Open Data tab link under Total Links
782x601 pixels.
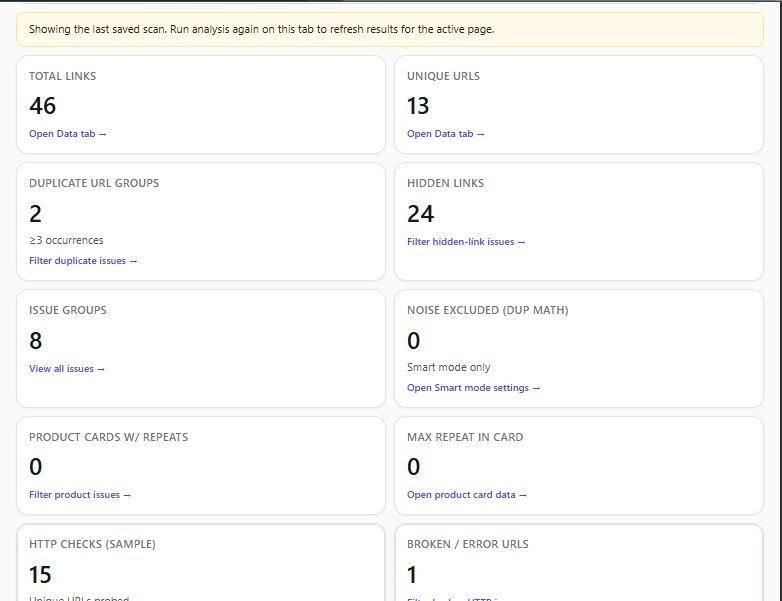point(67,134)
